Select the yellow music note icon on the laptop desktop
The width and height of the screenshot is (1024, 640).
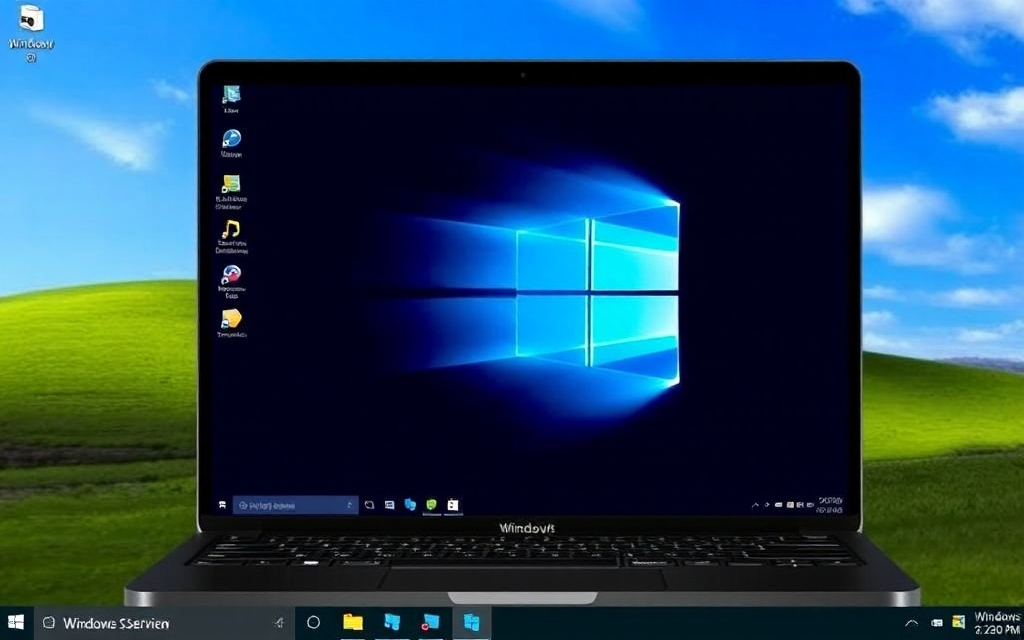coord(231,236)
